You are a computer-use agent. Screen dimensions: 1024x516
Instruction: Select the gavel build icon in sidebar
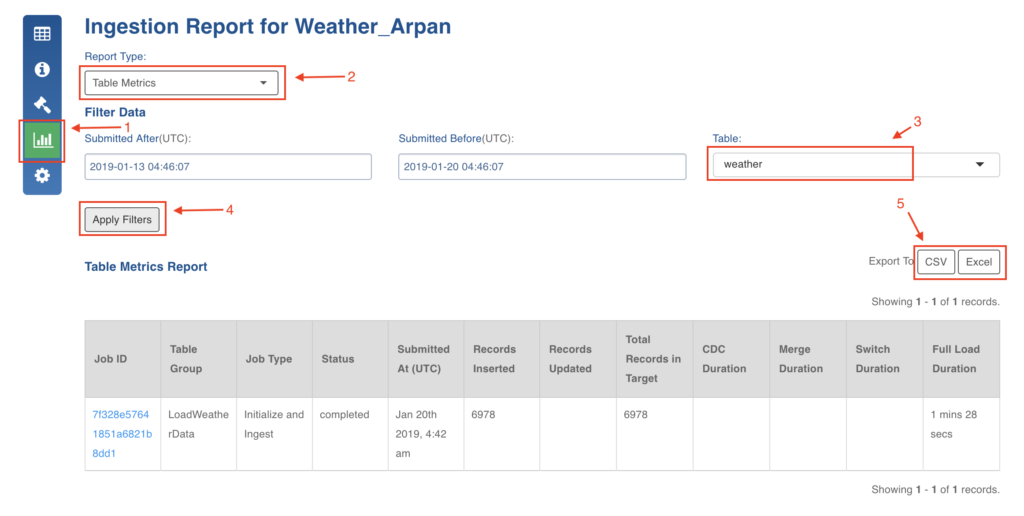[x=42, y=104]
